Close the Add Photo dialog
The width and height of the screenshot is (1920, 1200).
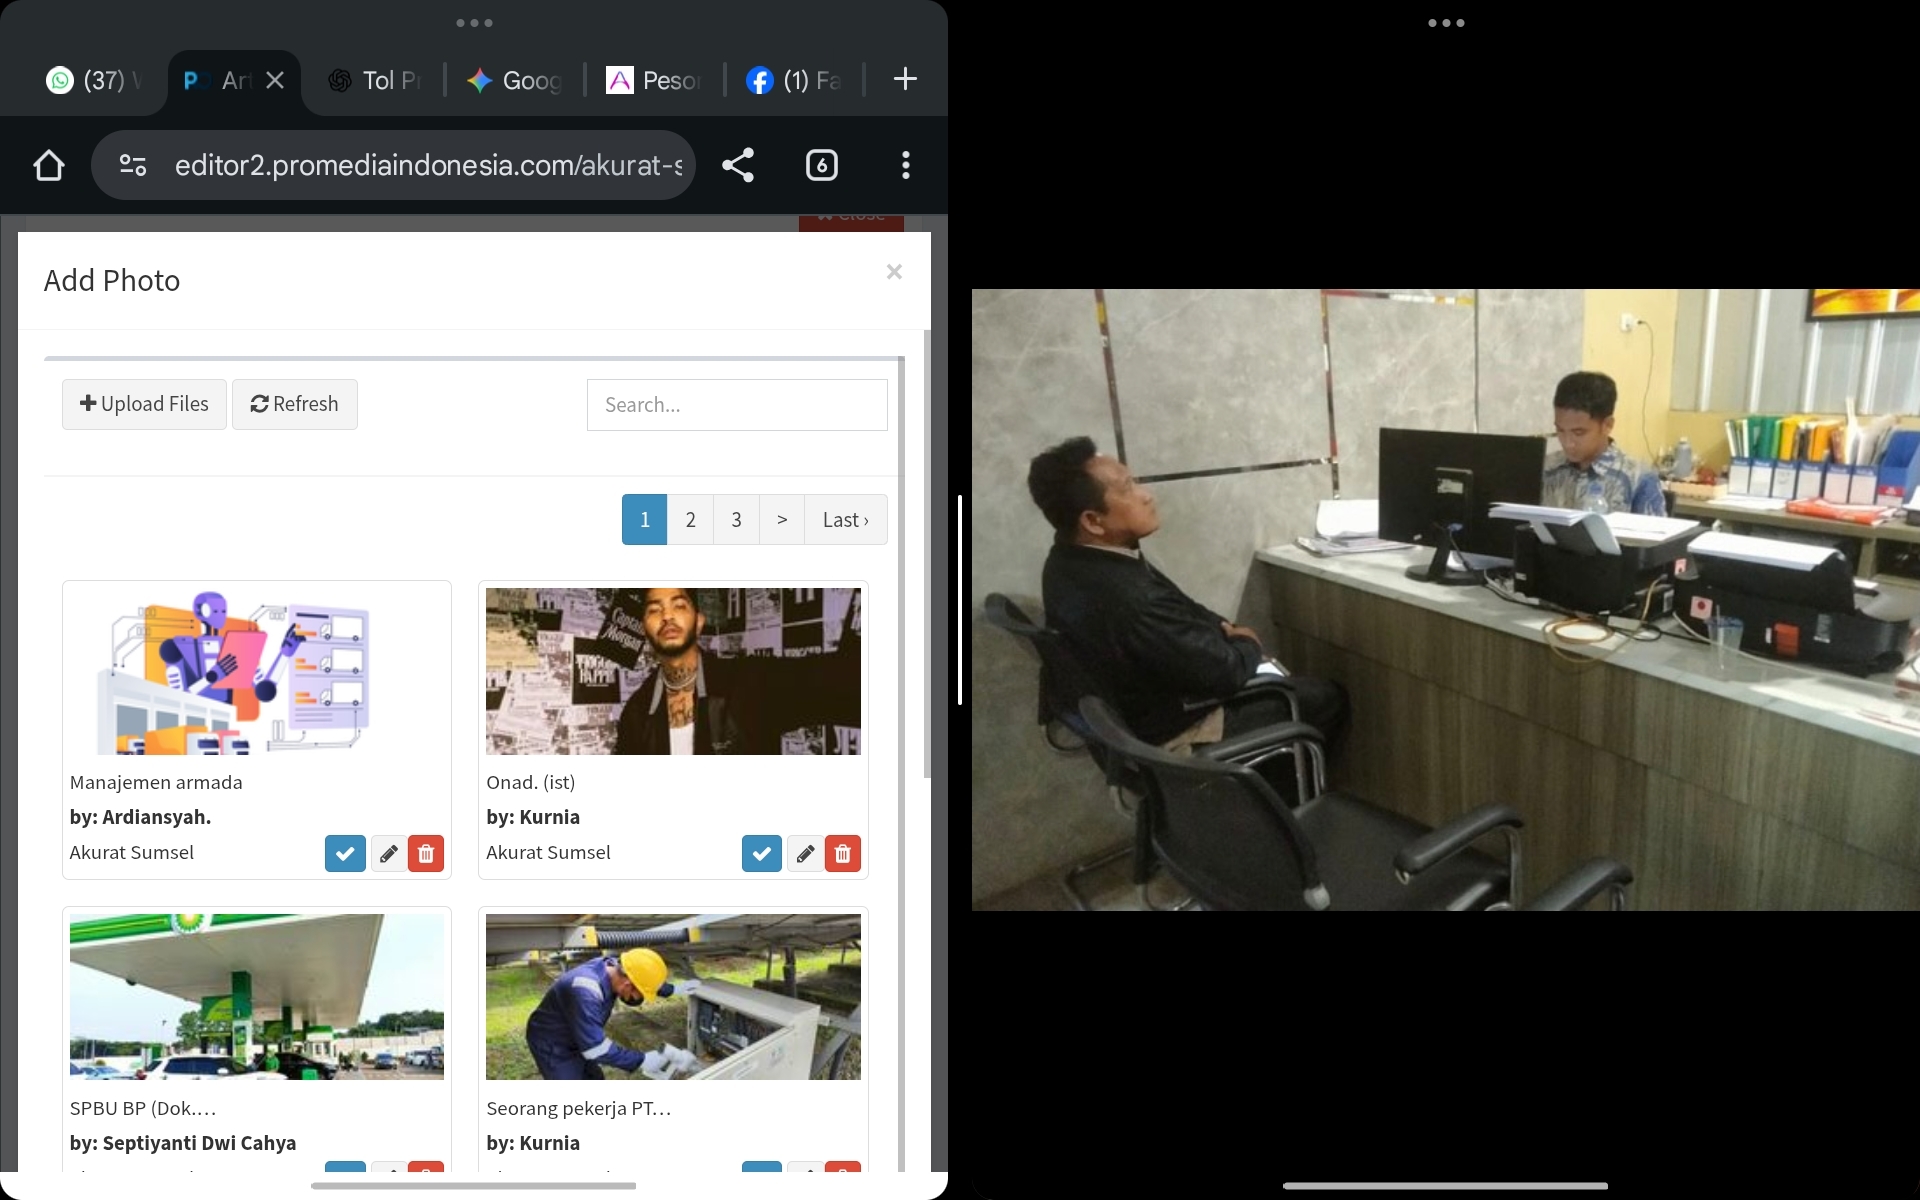coord(894,272)
